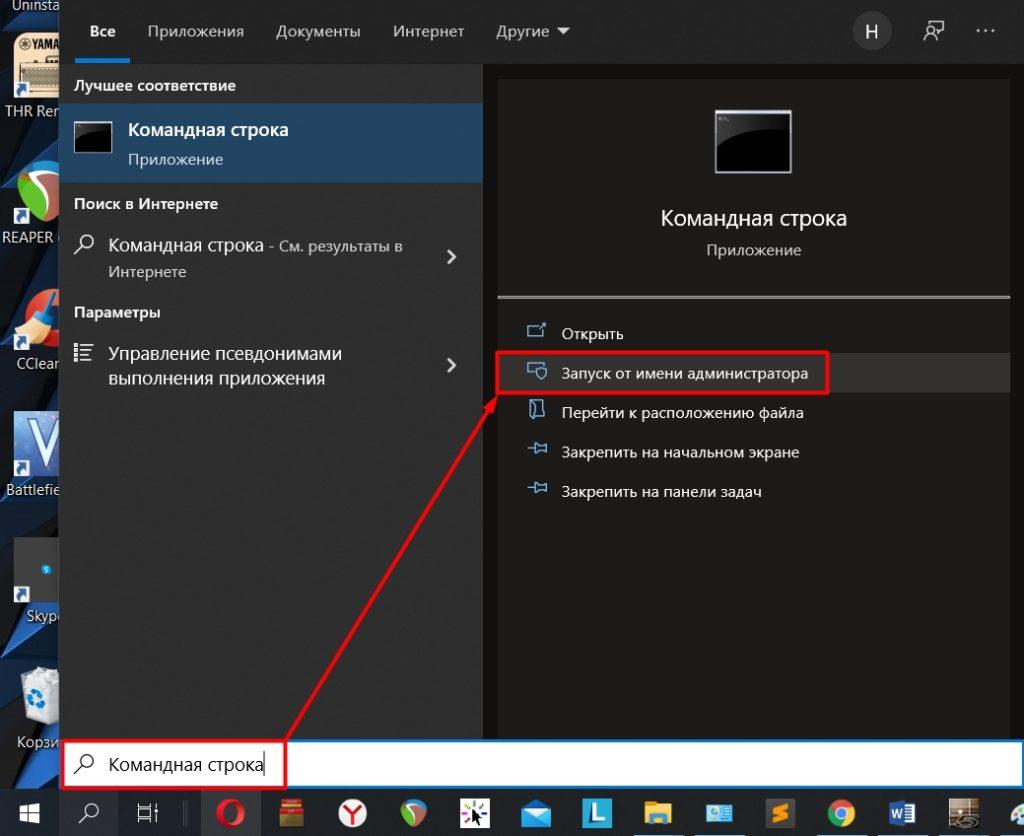
Task: Click the file location icon
Action: tap(537, 410)
